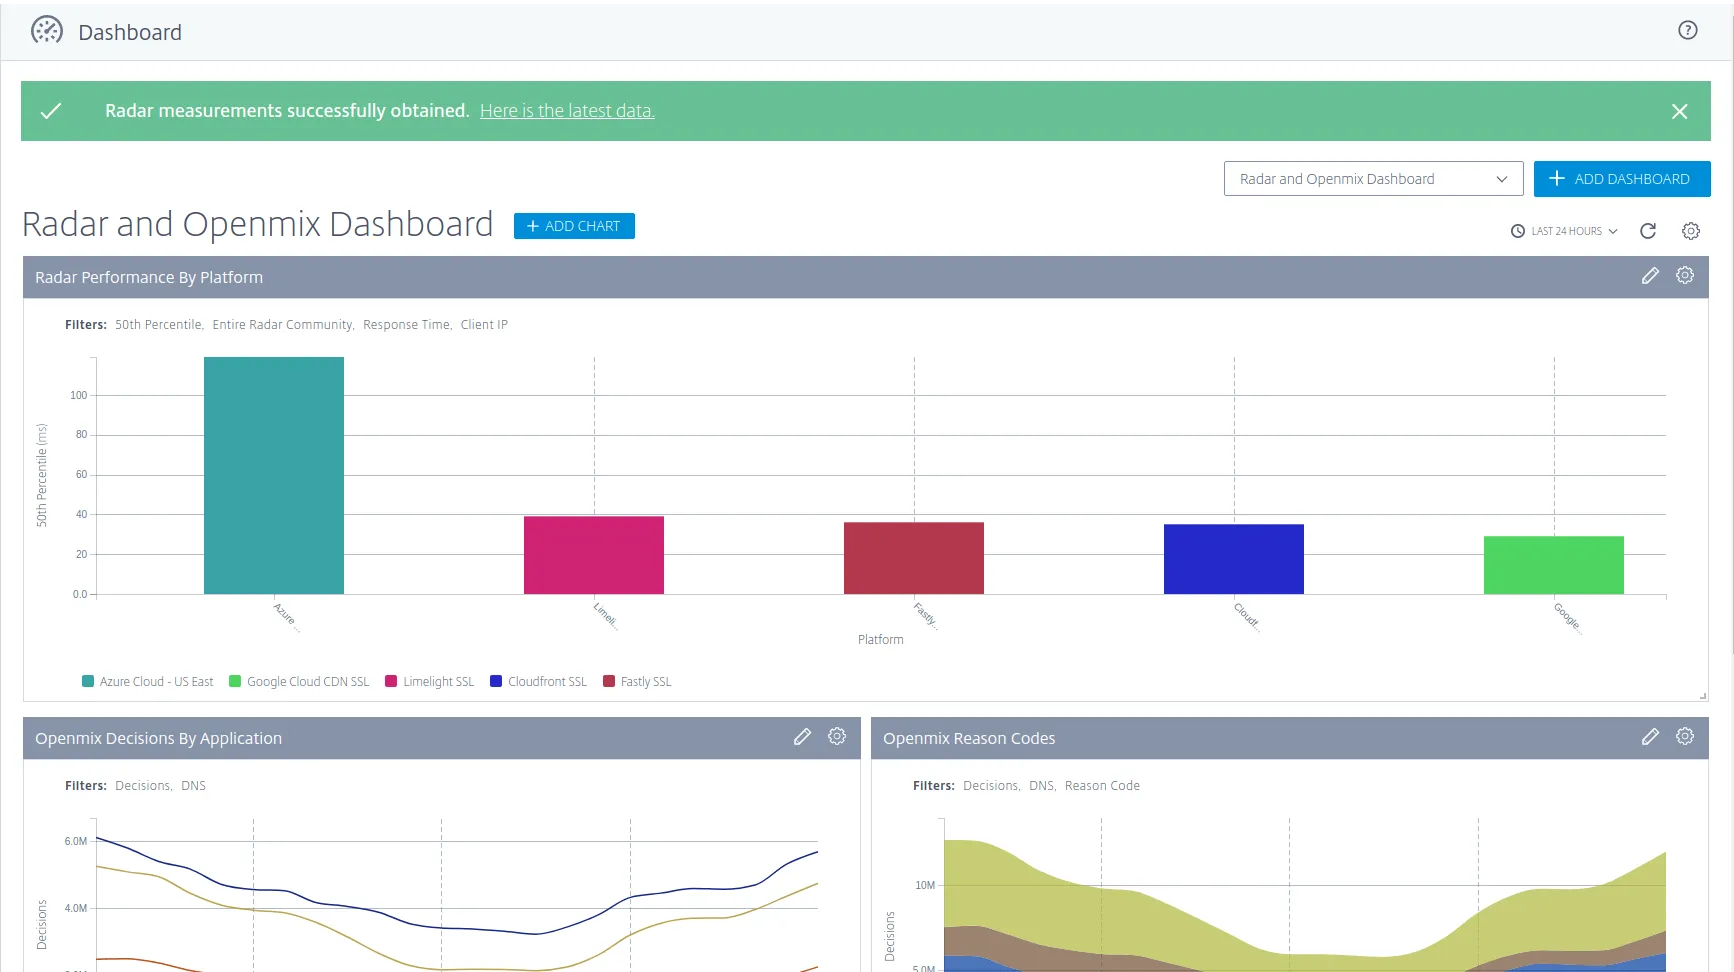Open Openmix Reason Codes settings gear
Image resolution: width=1734 pixels, height=972 pixels.
1685,736
